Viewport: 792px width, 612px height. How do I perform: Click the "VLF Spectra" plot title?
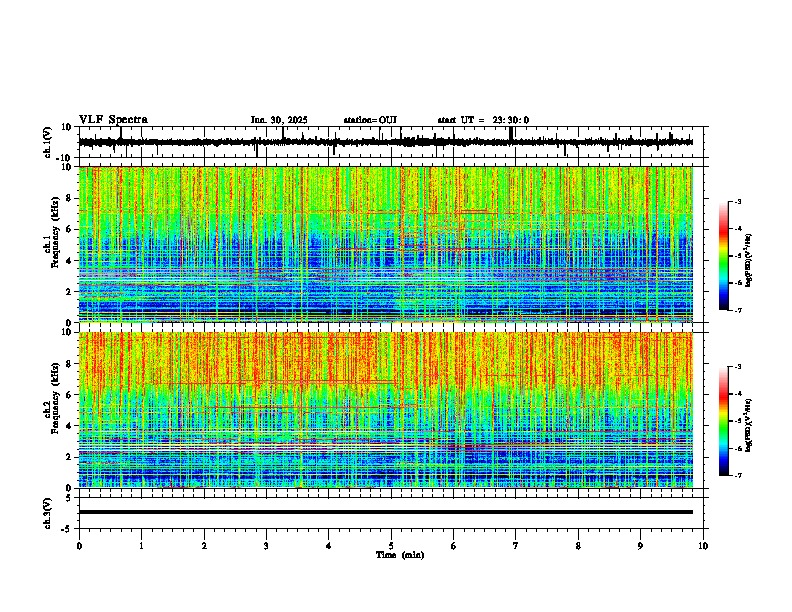(113, 119)
